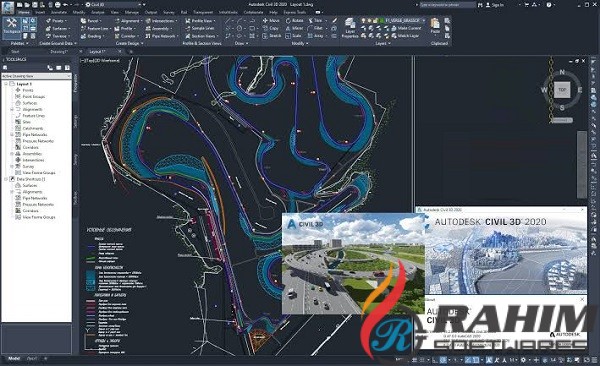Click the Sample Lines tool

pyautogui.click(x=199, y=28)
